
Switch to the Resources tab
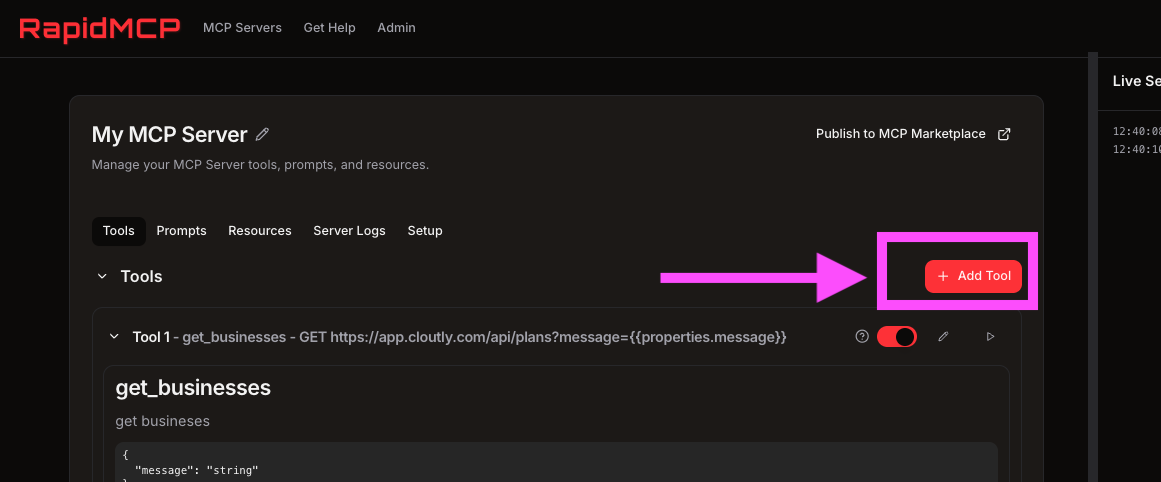coord(260,231)
